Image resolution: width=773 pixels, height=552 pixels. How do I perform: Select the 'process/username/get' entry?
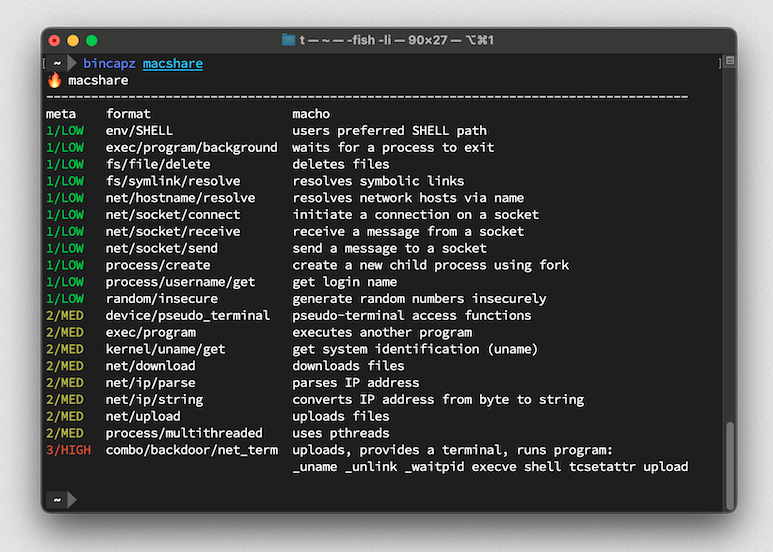180,282
